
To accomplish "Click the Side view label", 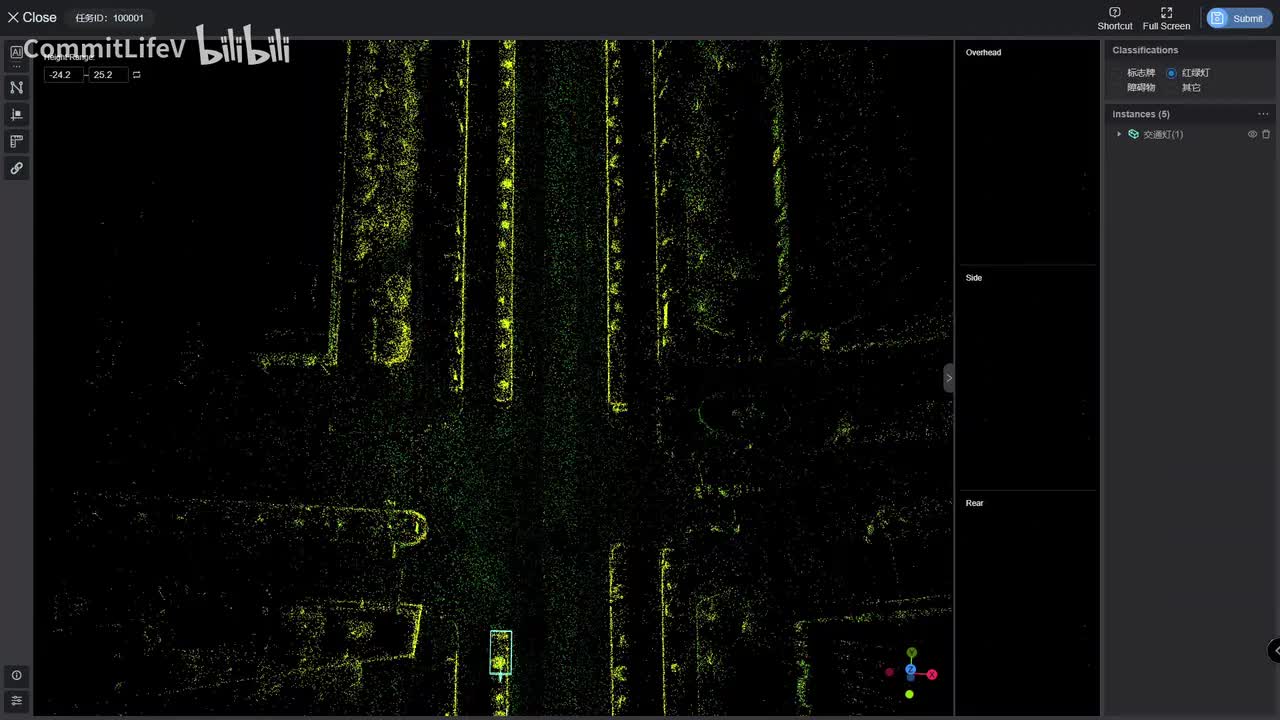I will (x=974, y=278).
